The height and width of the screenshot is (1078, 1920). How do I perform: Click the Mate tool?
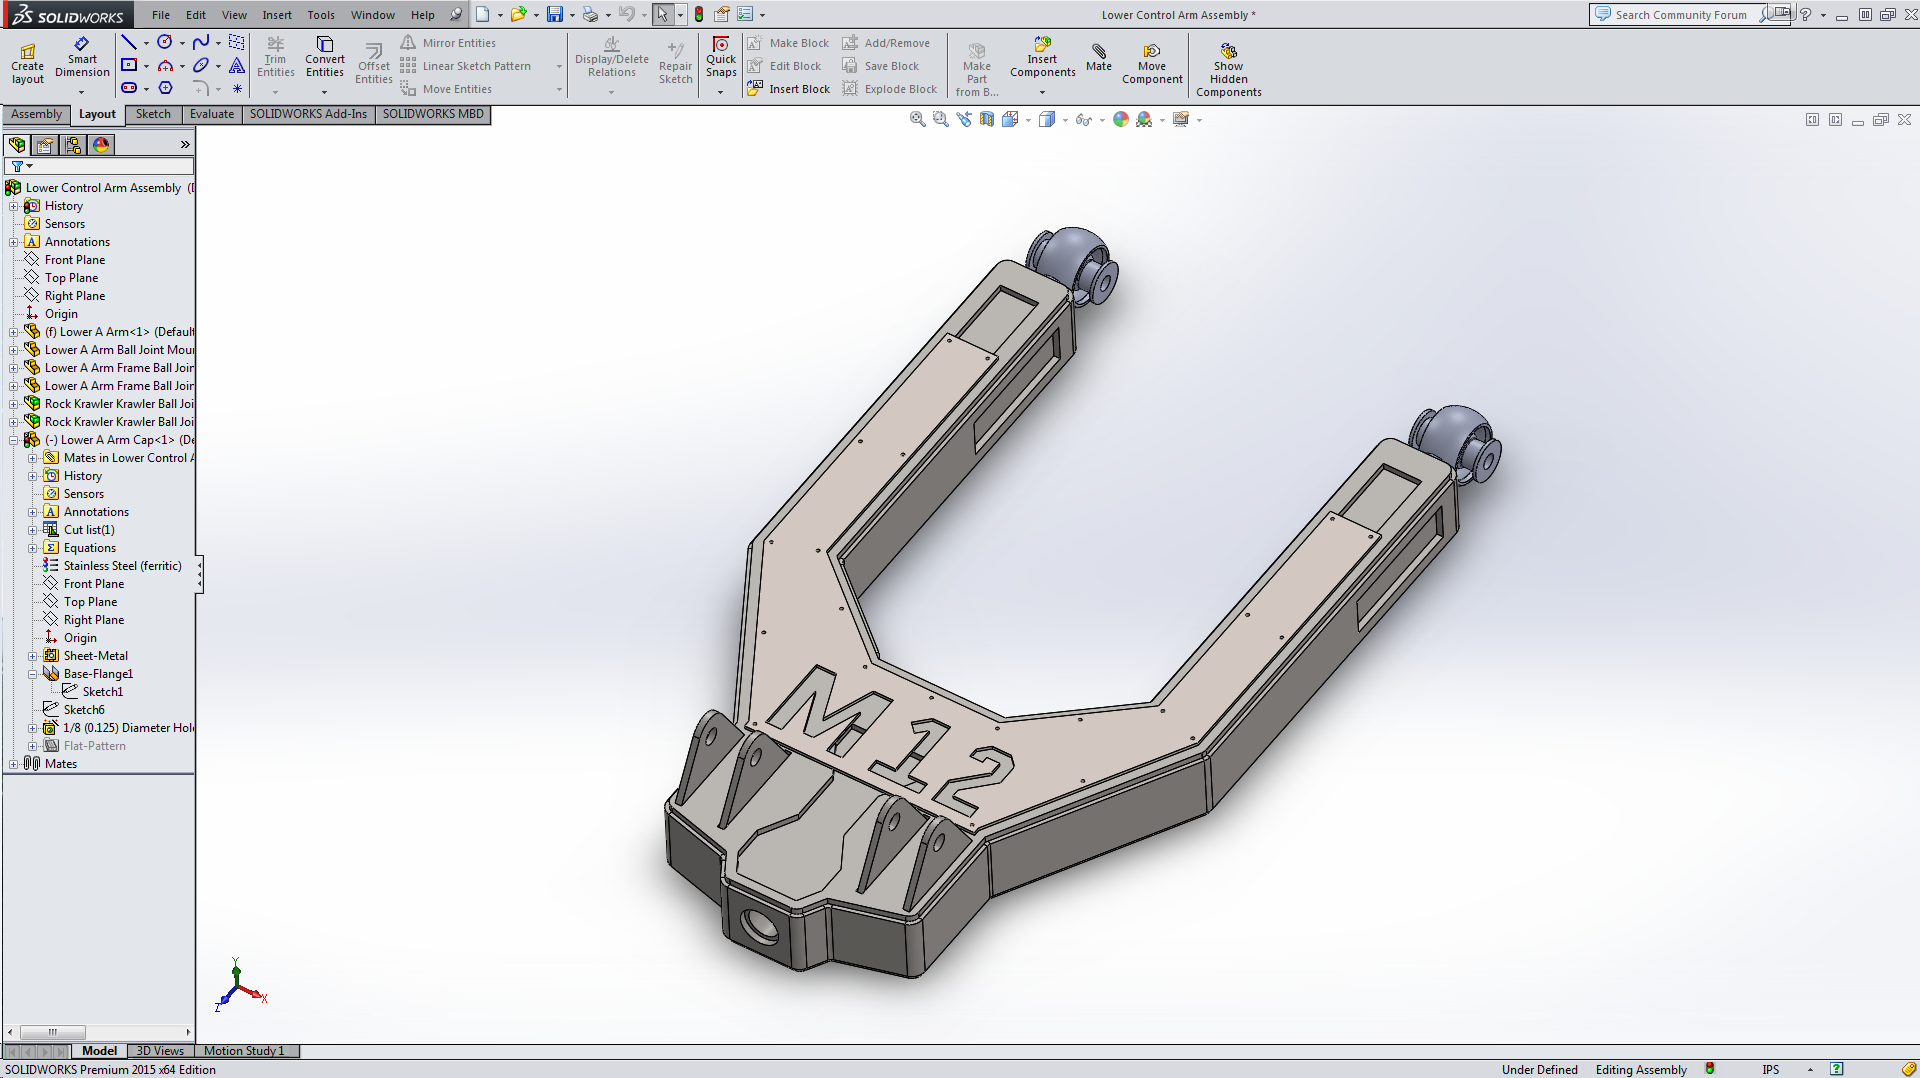pyautogui.click(x=1099, y=58)
